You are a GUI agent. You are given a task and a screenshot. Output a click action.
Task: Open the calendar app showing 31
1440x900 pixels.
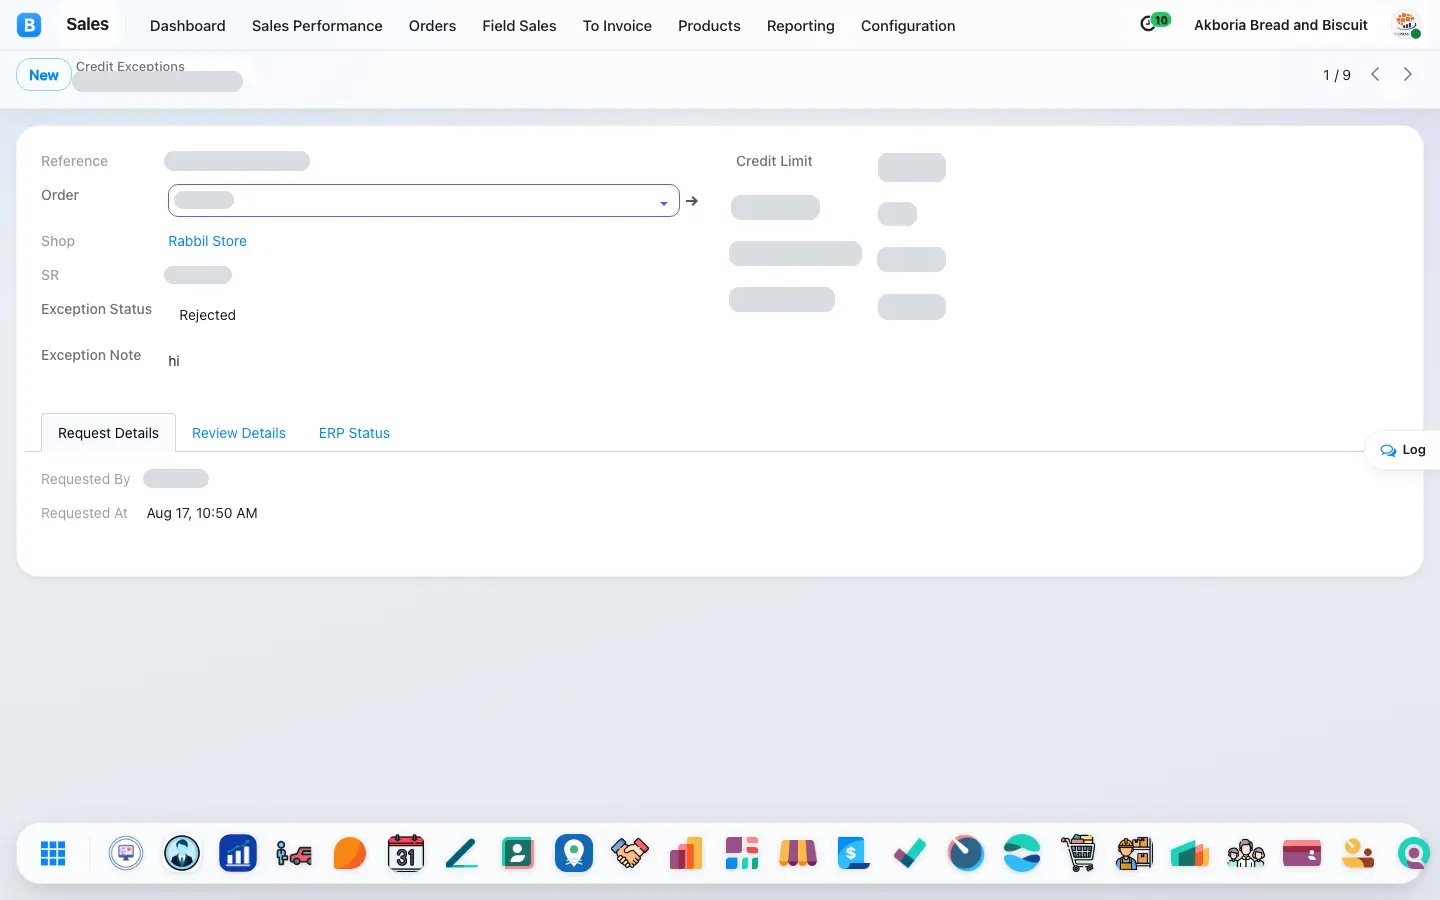tap(406, 853)
